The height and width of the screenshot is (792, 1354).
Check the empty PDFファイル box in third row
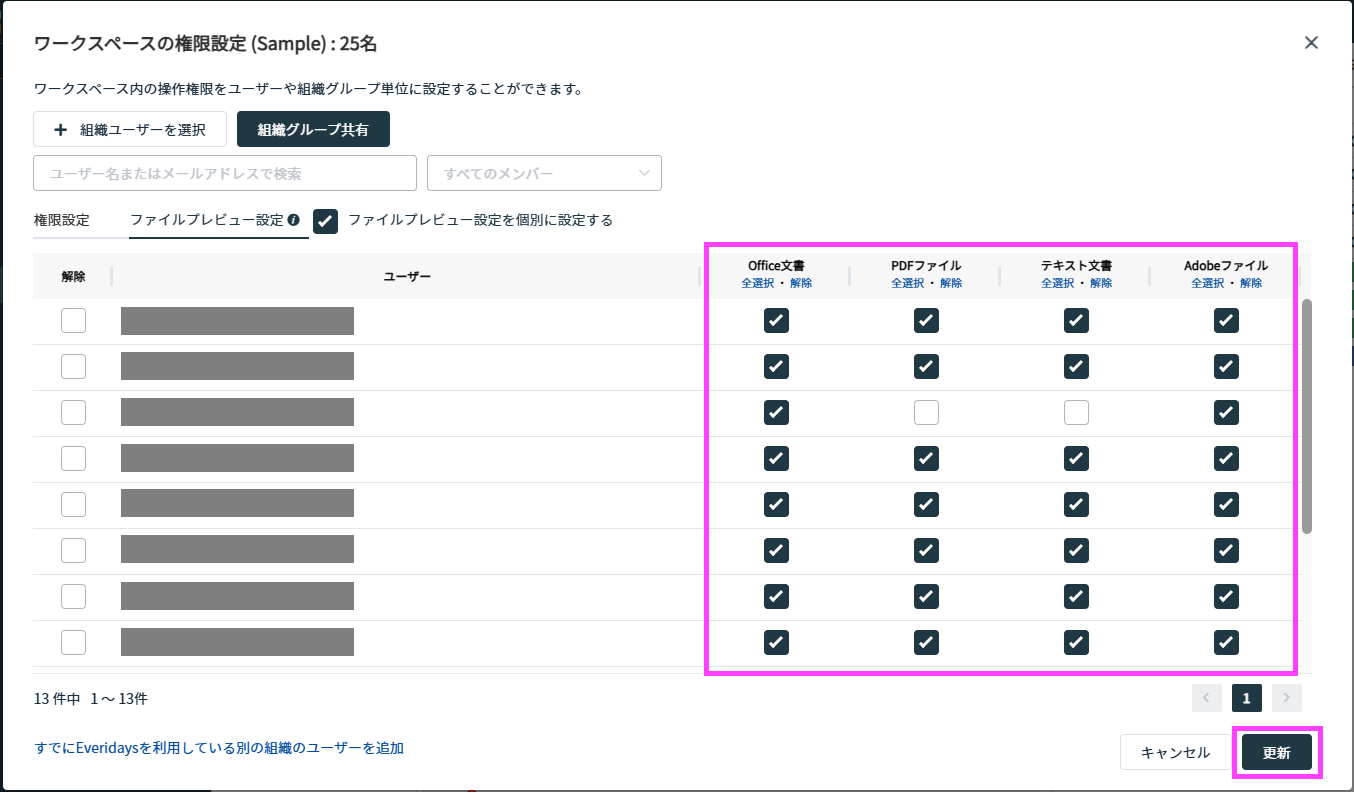coord(926,412)
